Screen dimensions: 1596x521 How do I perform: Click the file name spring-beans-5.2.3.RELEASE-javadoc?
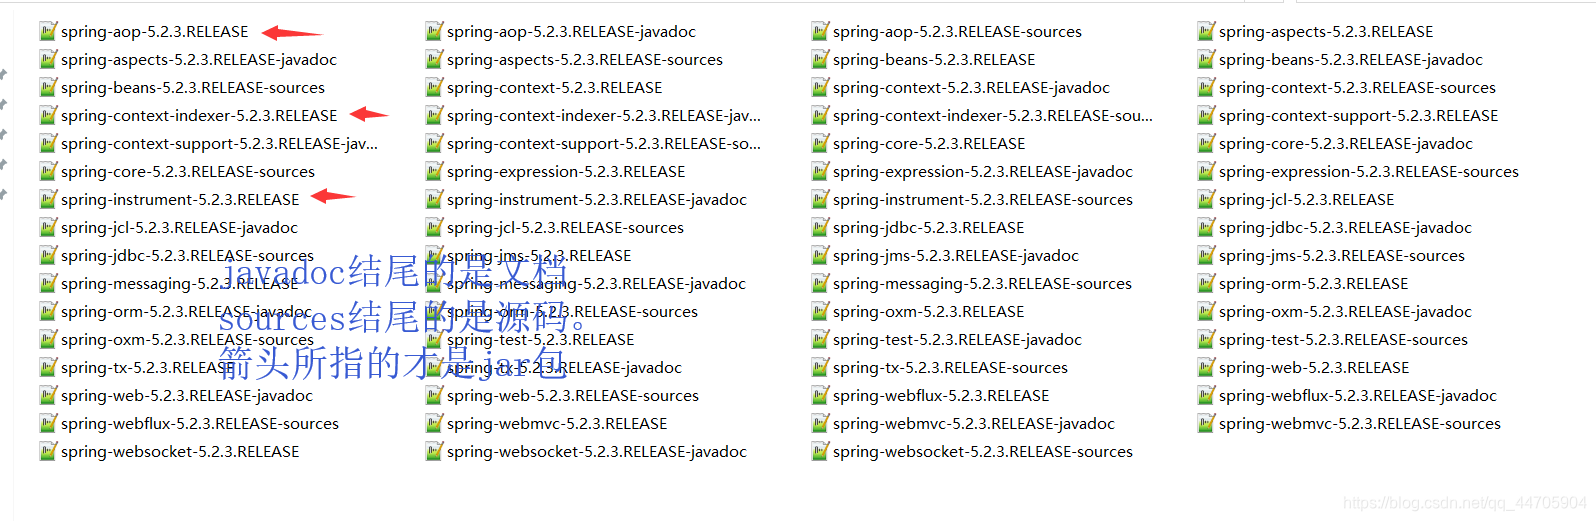click(x=1351, y=60)
